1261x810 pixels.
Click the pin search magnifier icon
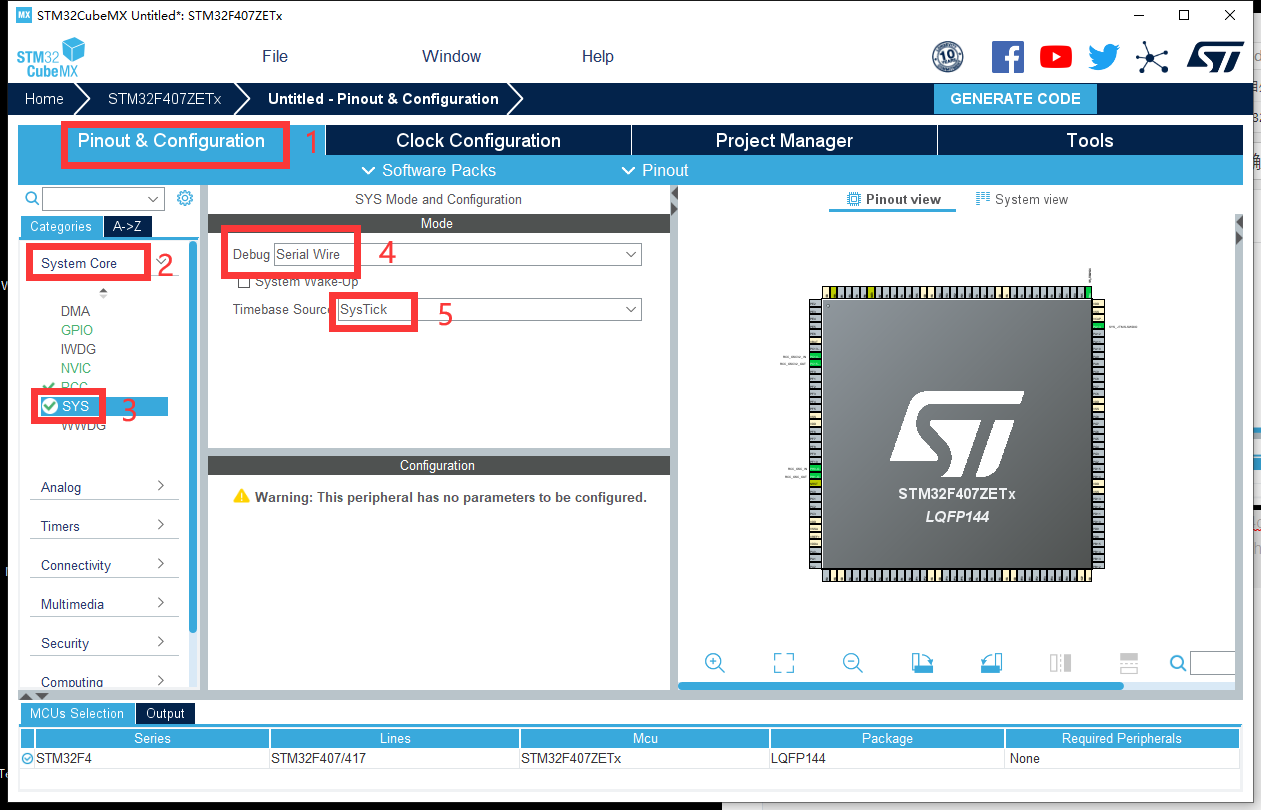point(1178,662)
